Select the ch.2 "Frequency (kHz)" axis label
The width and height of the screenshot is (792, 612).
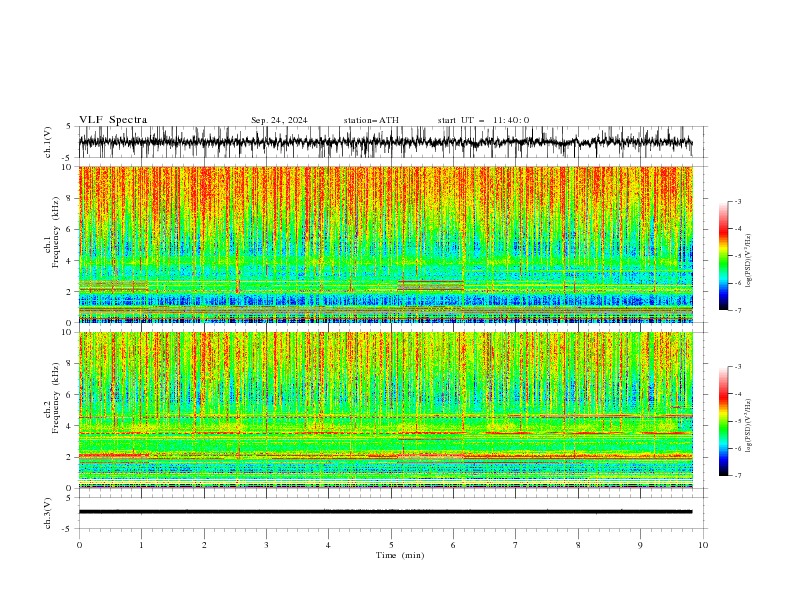tap(55, 398)
